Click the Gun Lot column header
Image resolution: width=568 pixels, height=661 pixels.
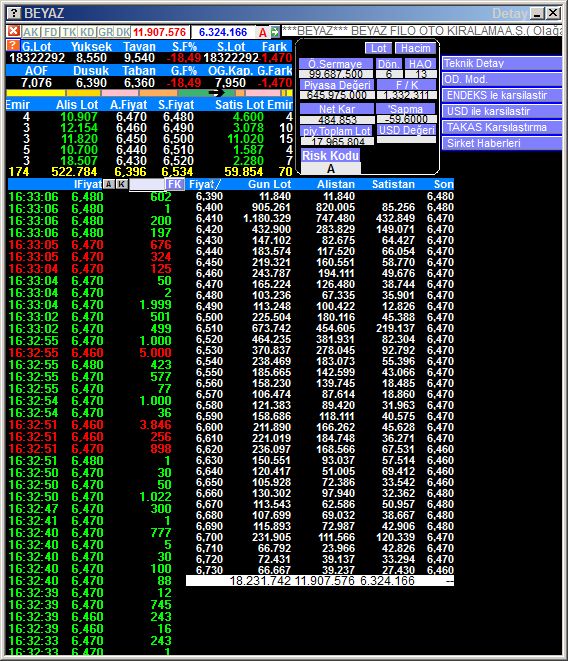270,184
